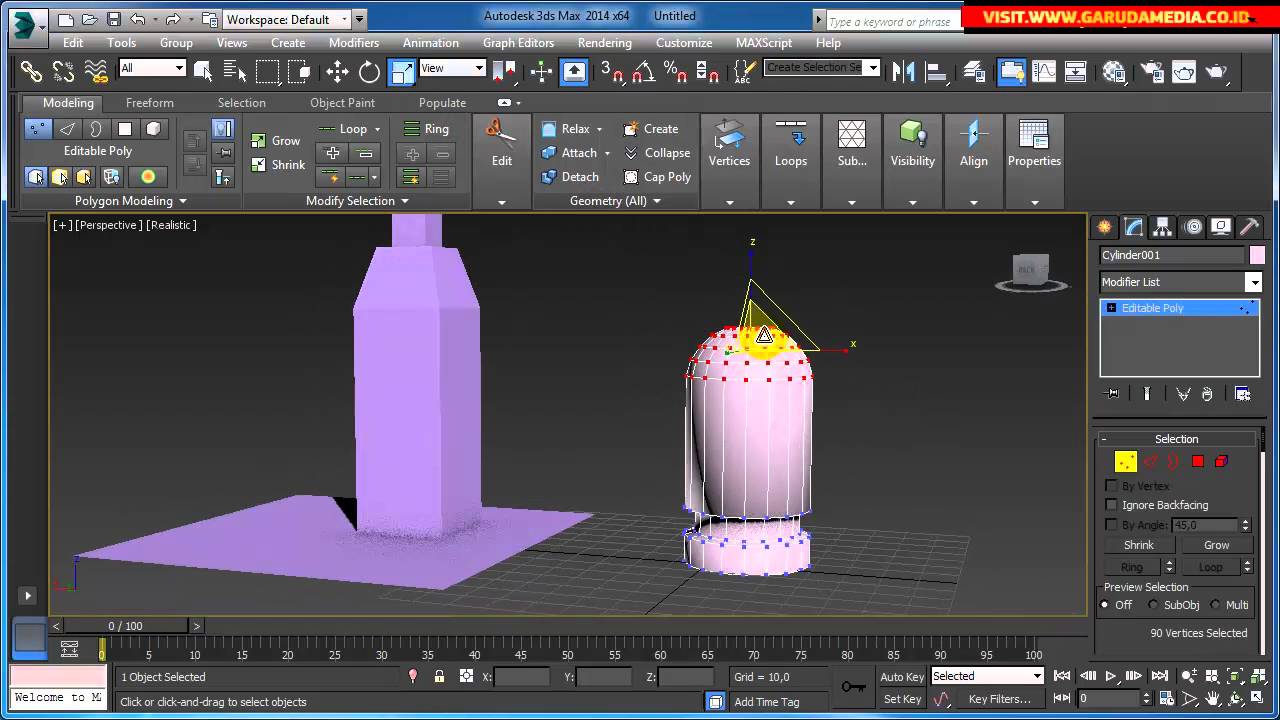Viewport: 1280px width, 720px height.
Task: Open the Material Editor icon
Action: click(x=1114, y=71)
